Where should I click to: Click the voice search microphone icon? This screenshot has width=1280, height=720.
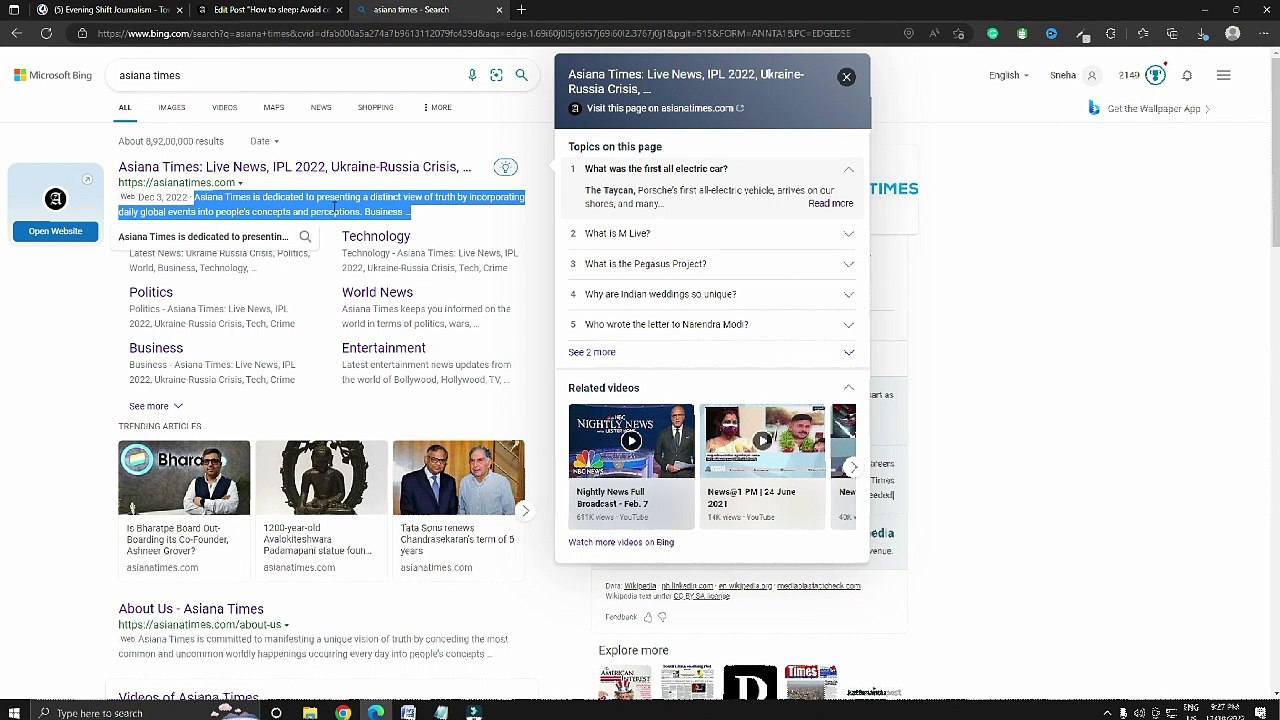pos(472,75)
